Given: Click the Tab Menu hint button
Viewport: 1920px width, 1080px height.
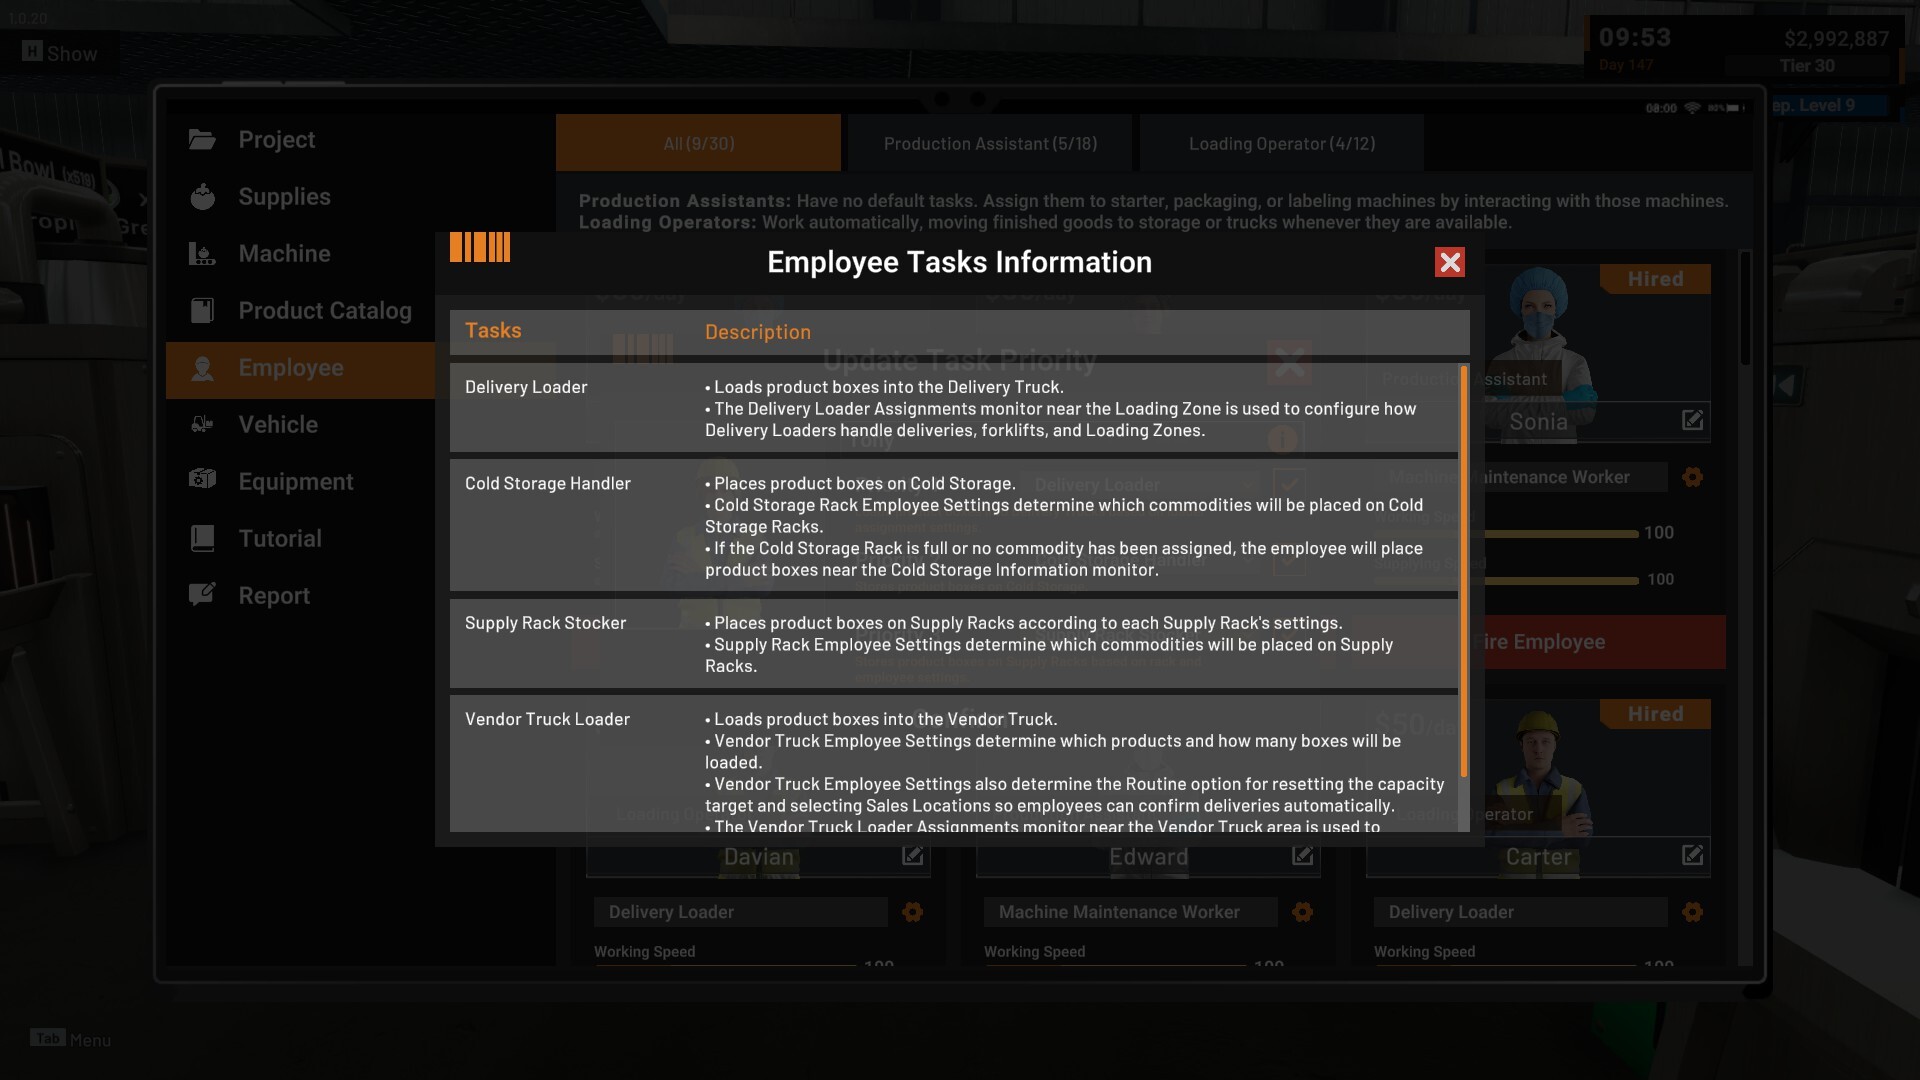Looking at the screenshot, I should [x=70, y=1039].
